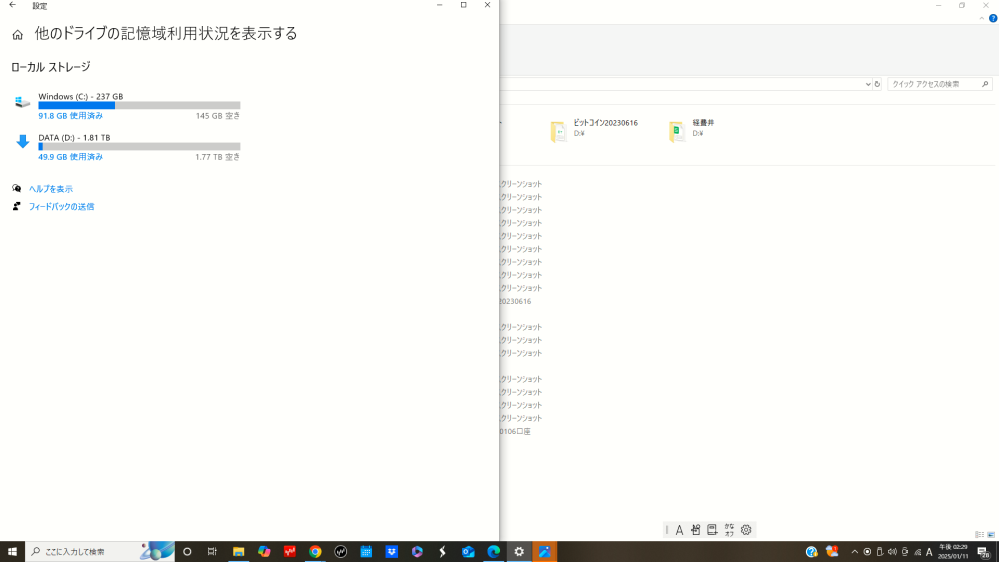
Task: Open Windows (C:) drive storage details
Action: tap(80, 97)
